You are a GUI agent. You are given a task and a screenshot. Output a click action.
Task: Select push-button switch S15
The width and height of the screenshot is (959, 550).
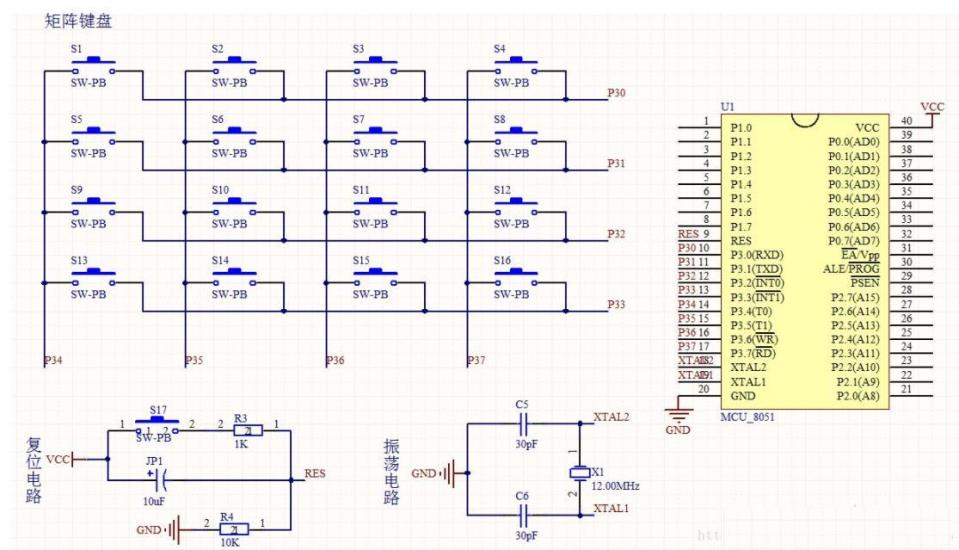coord(375,278)
